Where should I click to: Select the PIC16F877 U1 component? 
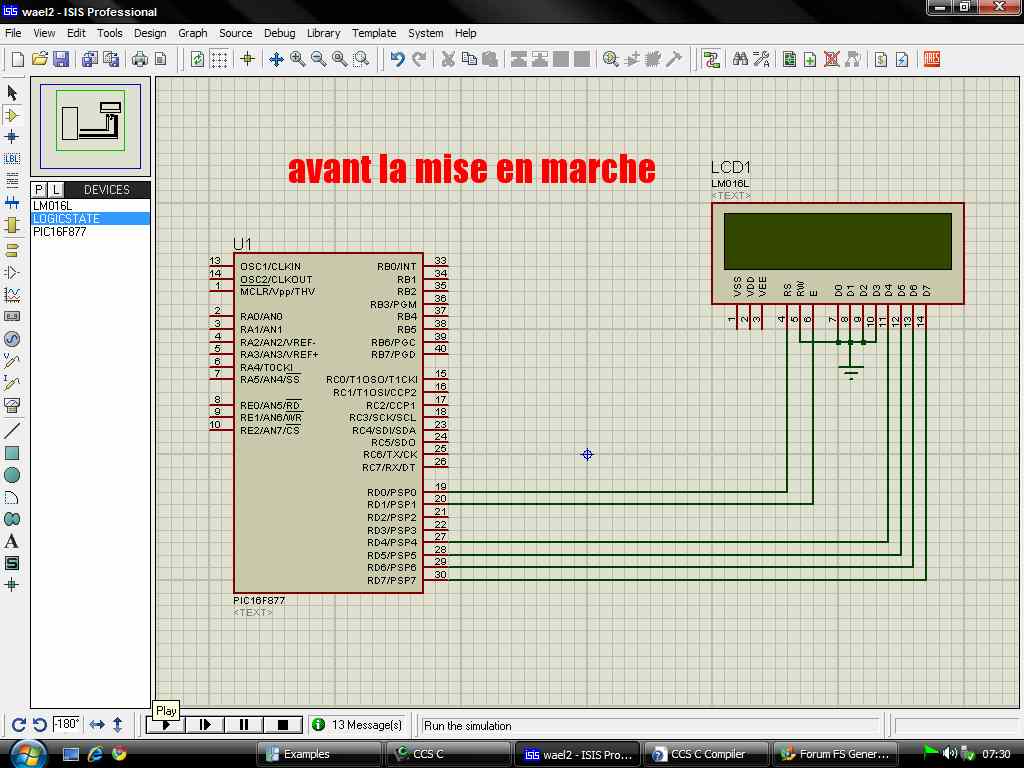tap(328, 423)
